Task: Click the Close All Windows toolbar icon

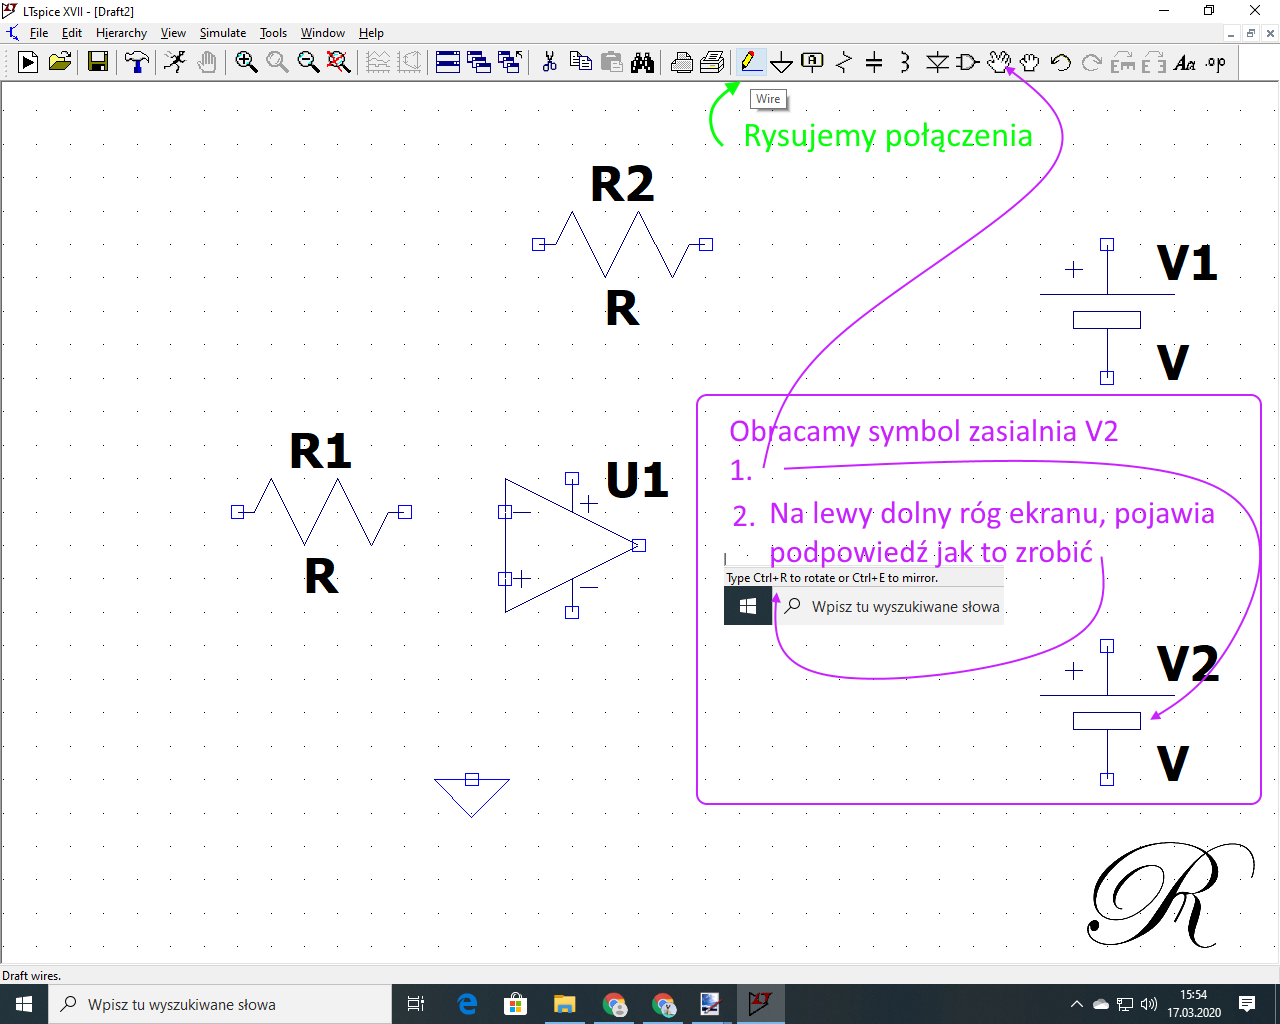Action: (510, 62)
